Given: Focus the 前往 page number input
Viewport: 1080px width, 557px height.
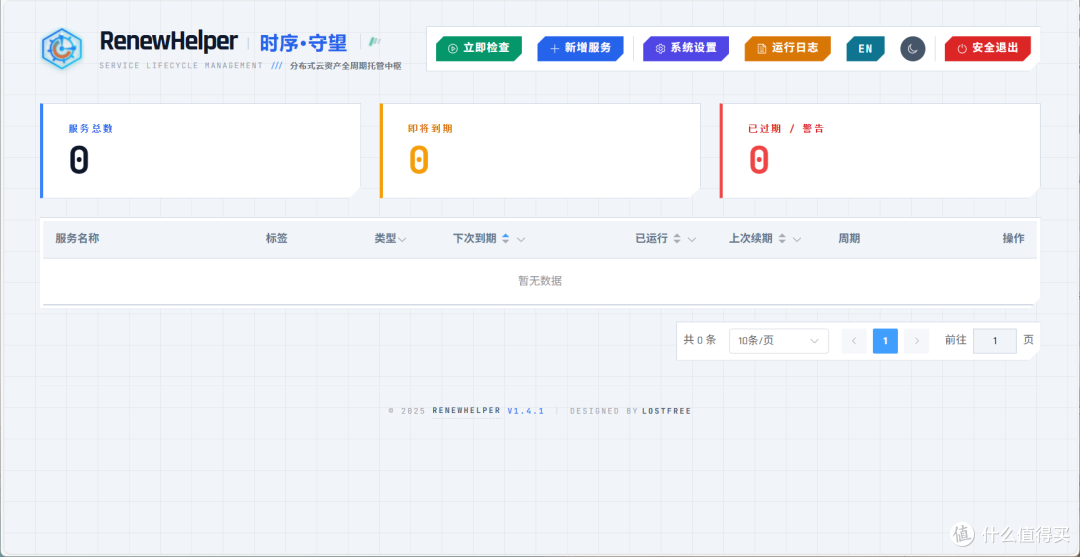Looking at the screenshot, I should tap(995, 341).
